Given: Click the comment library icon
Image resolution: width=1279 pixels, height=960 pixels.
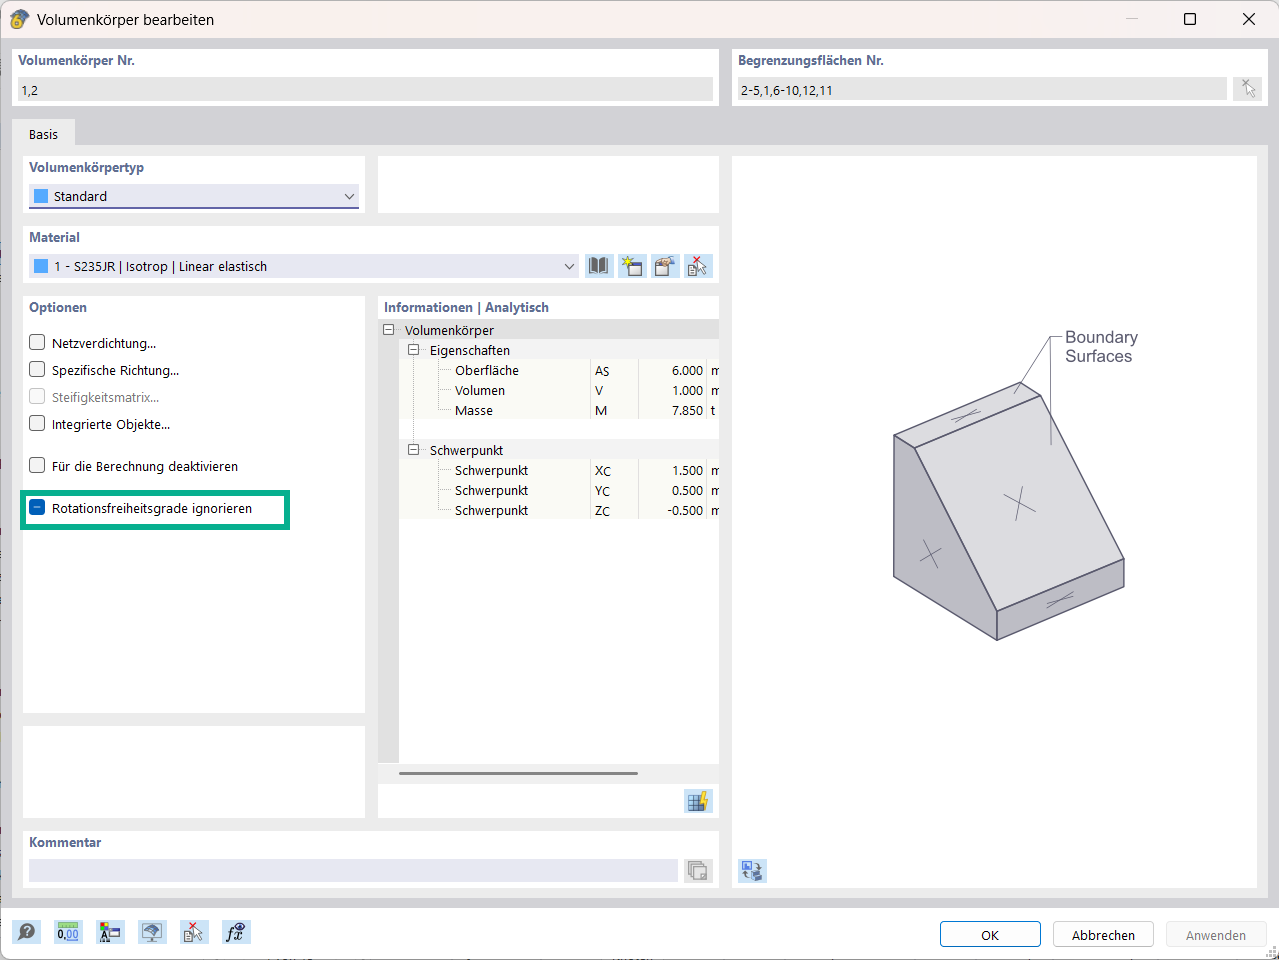Looking at the screenshot, I should (x=698, y=870).
